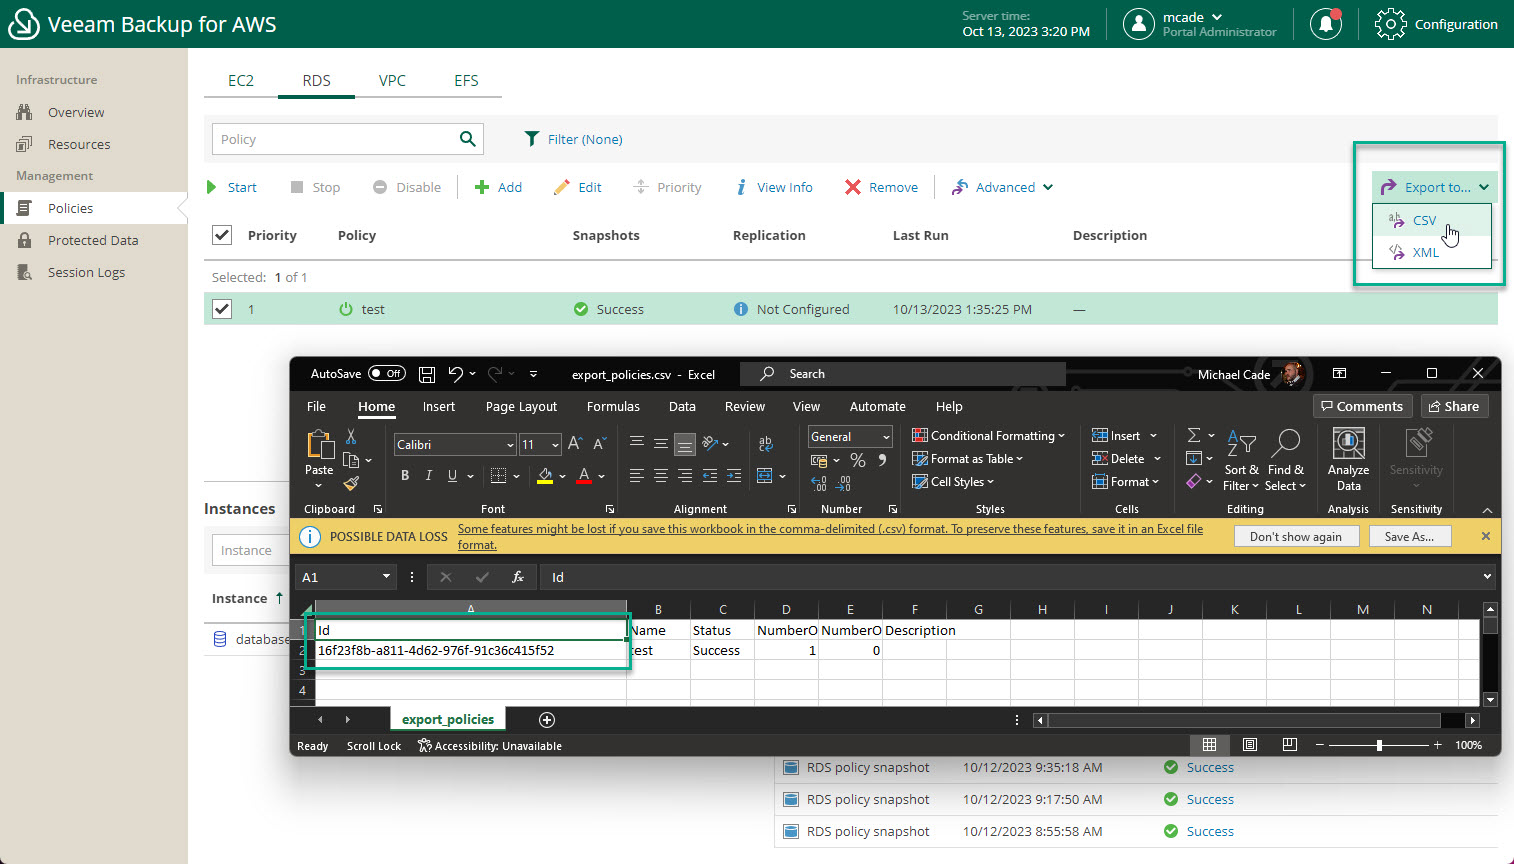Open the Excel Formulas ribbon tab
Screen dimensions: 1514x864
pos(613,407)
